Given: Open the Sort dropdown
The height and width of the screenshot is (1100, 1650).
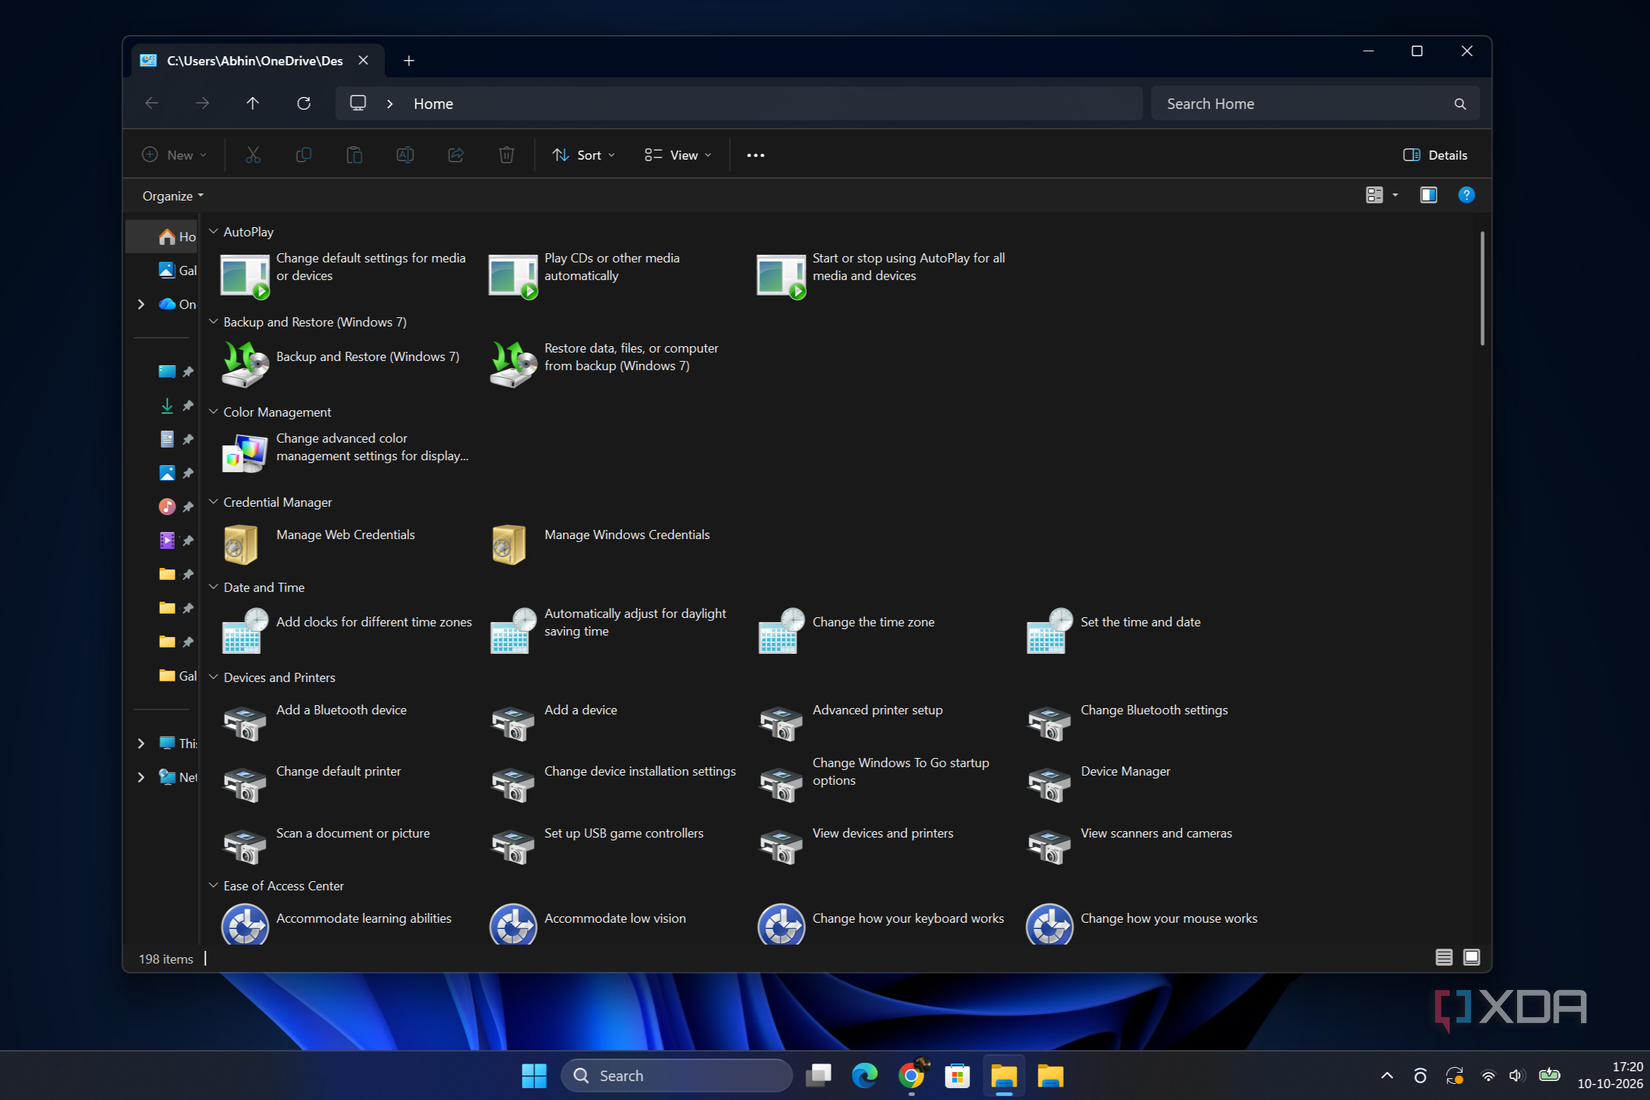Looking at the screenshot, I should tap(584, 155).
